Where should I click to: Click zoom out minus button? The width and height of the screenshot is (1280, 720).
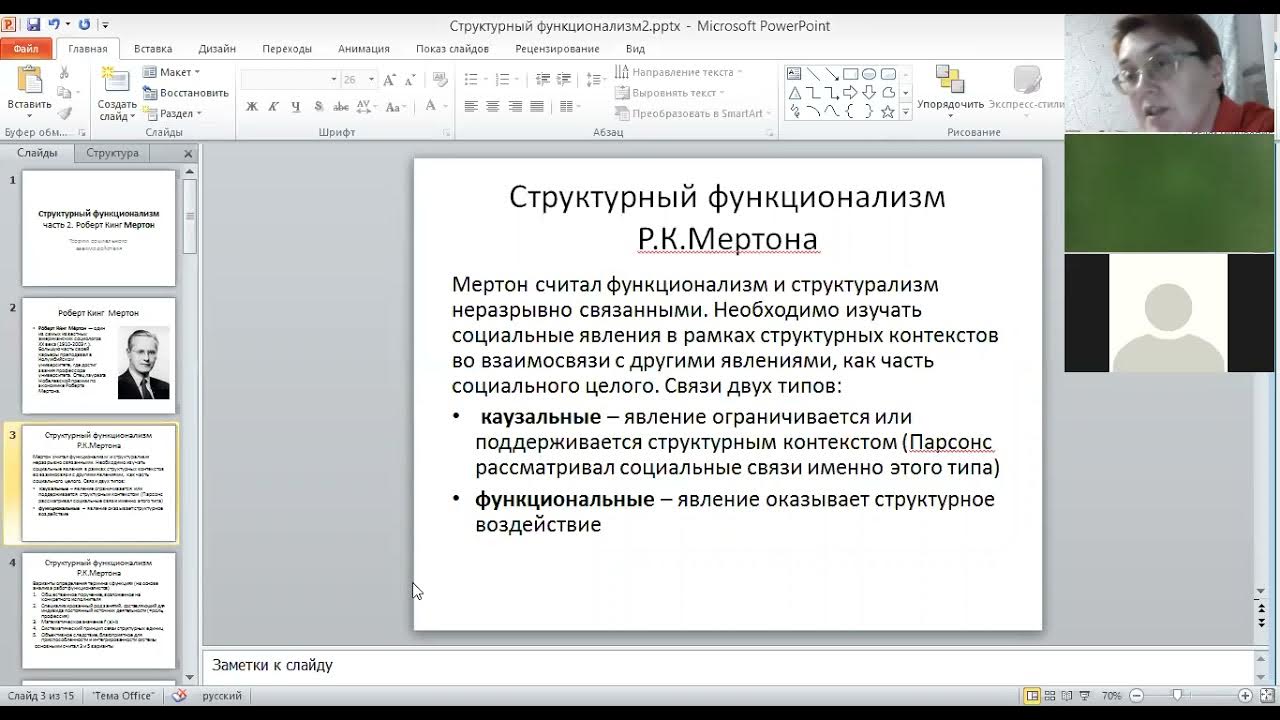click(1137, 695)
